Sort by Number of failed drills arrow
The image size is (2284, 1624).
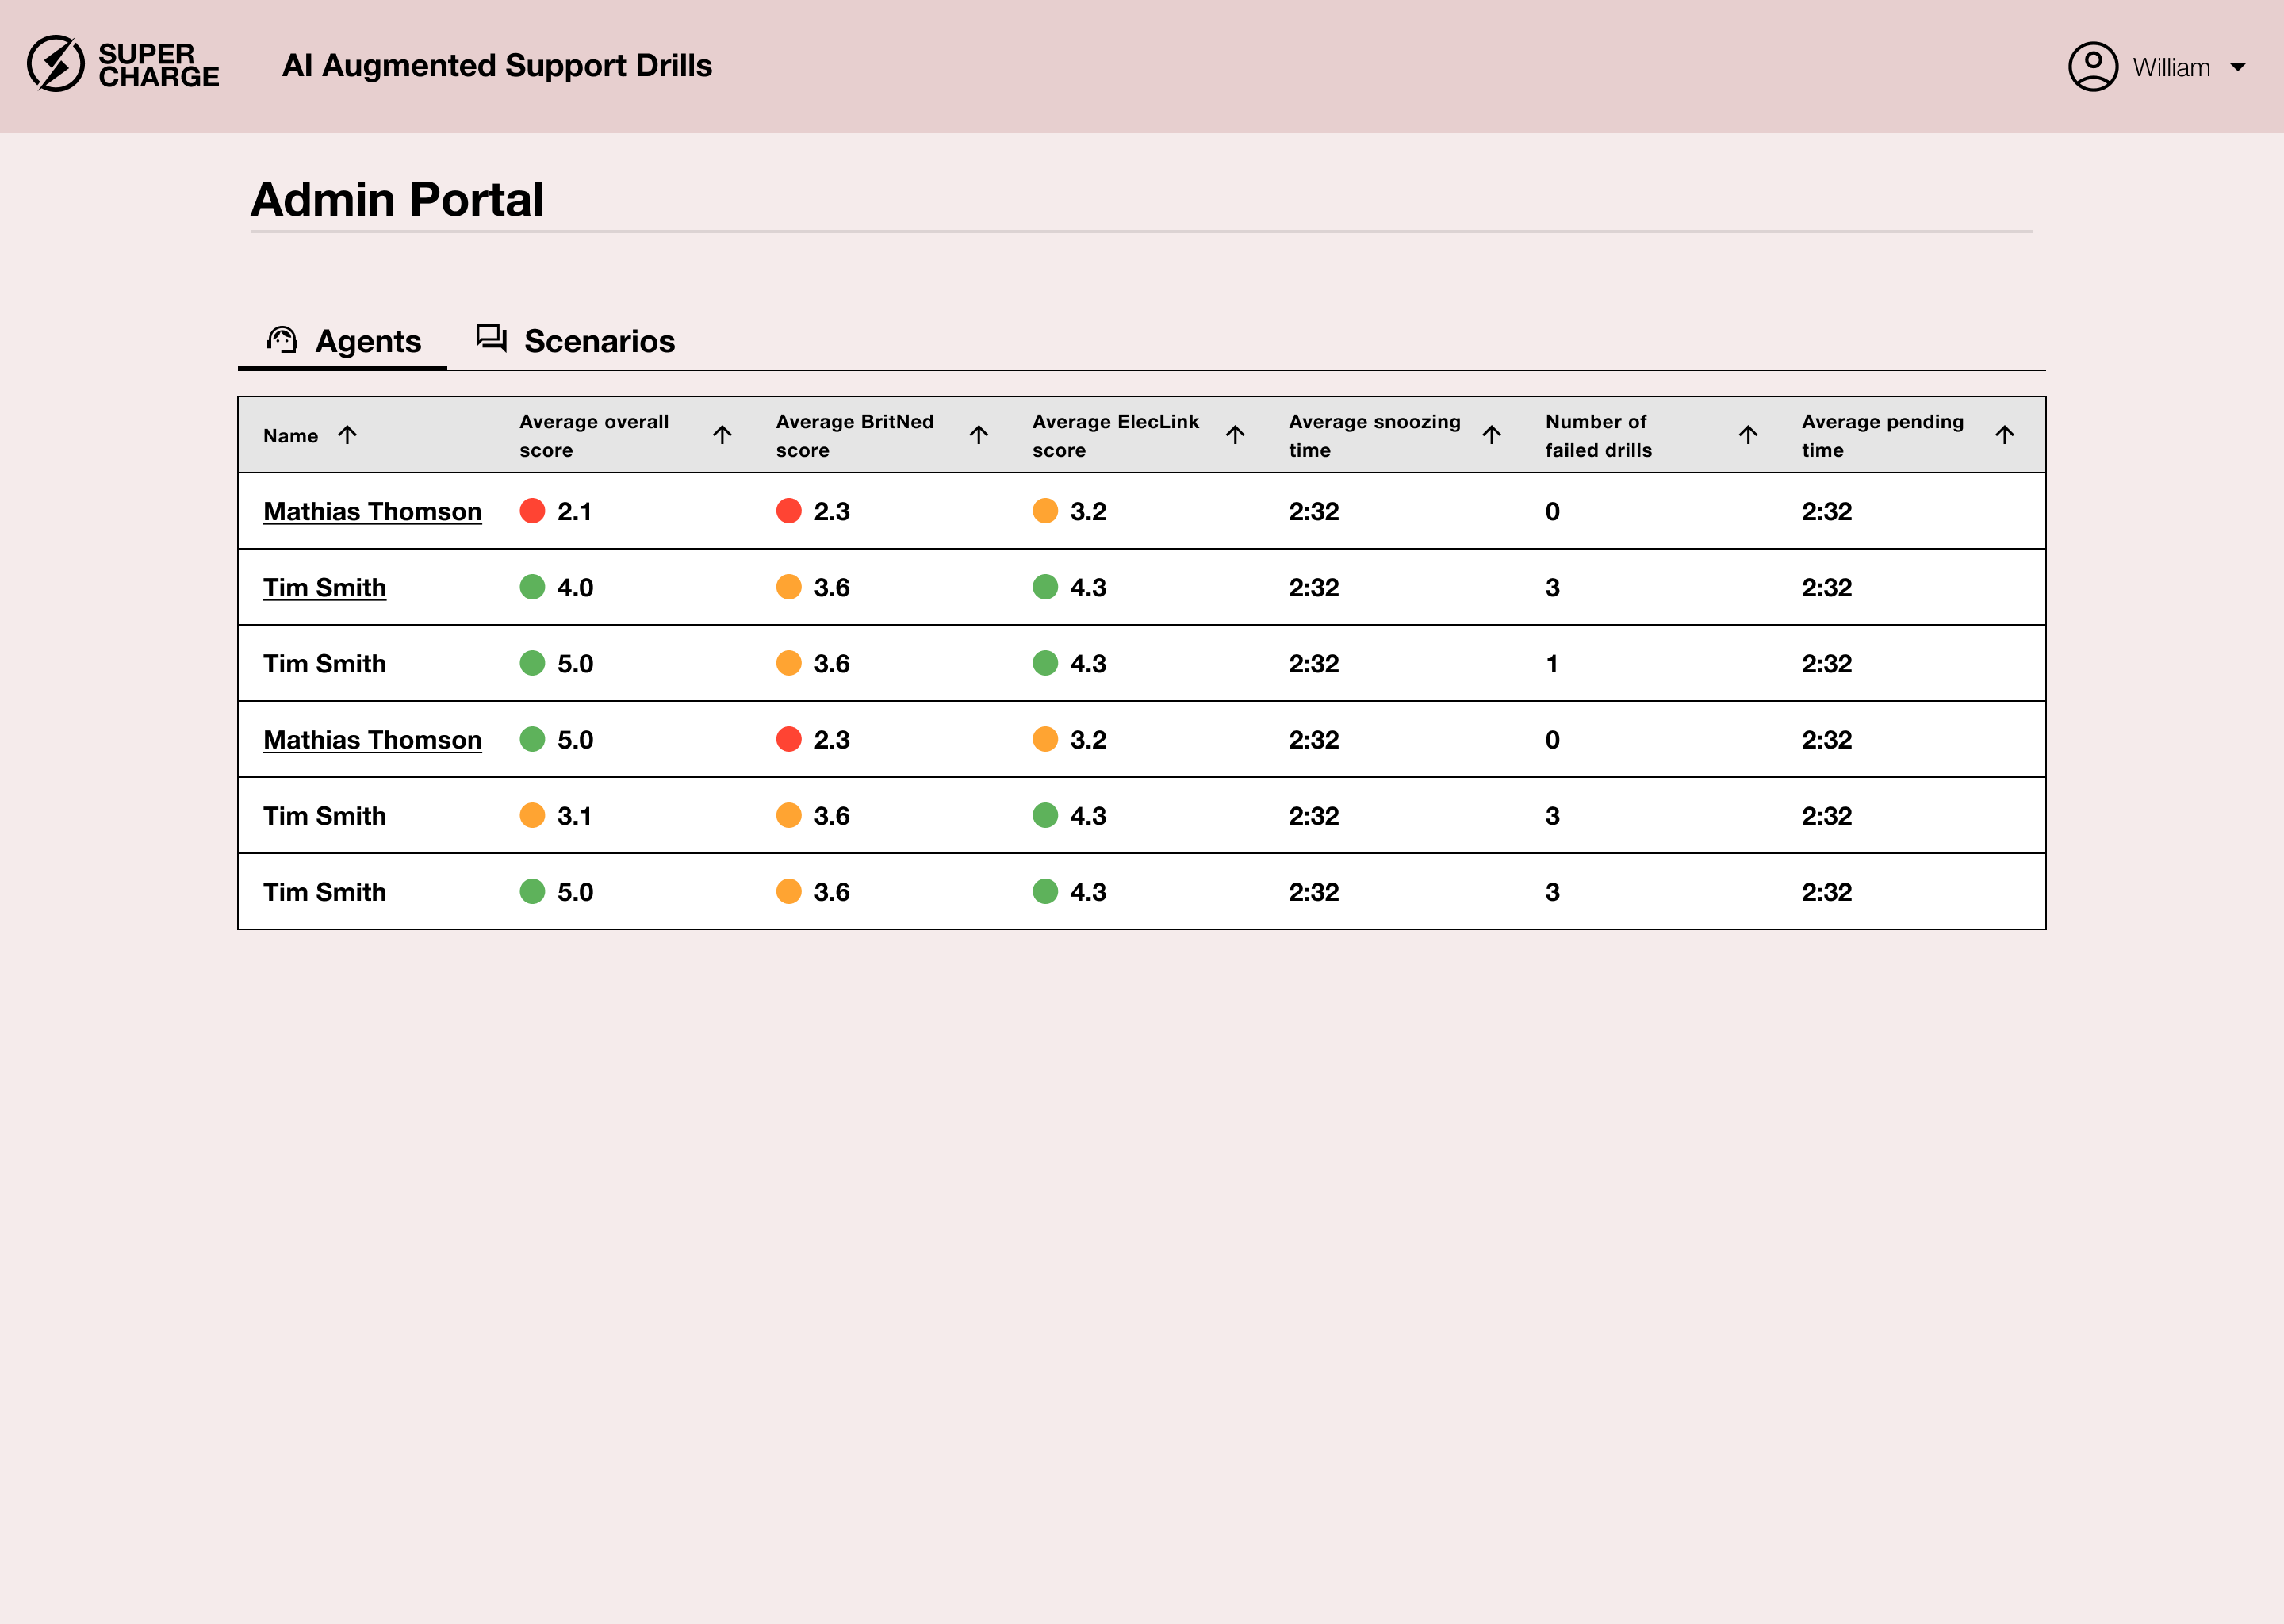coord(1747,434)
